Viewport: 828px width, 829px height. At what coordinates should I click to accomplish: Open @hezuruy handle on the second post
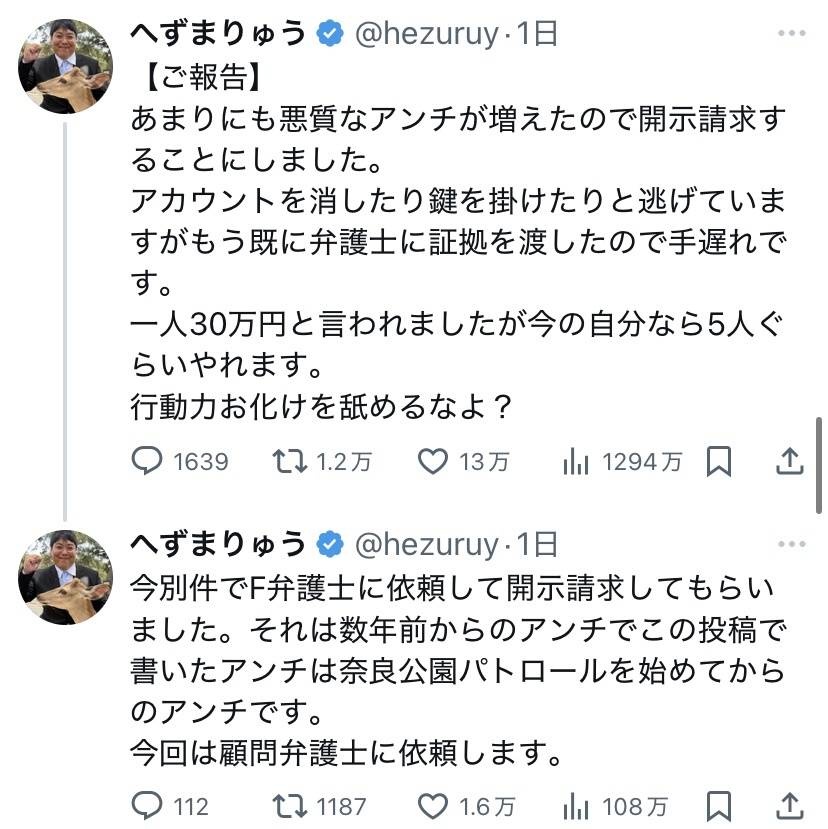pos(427,544)
